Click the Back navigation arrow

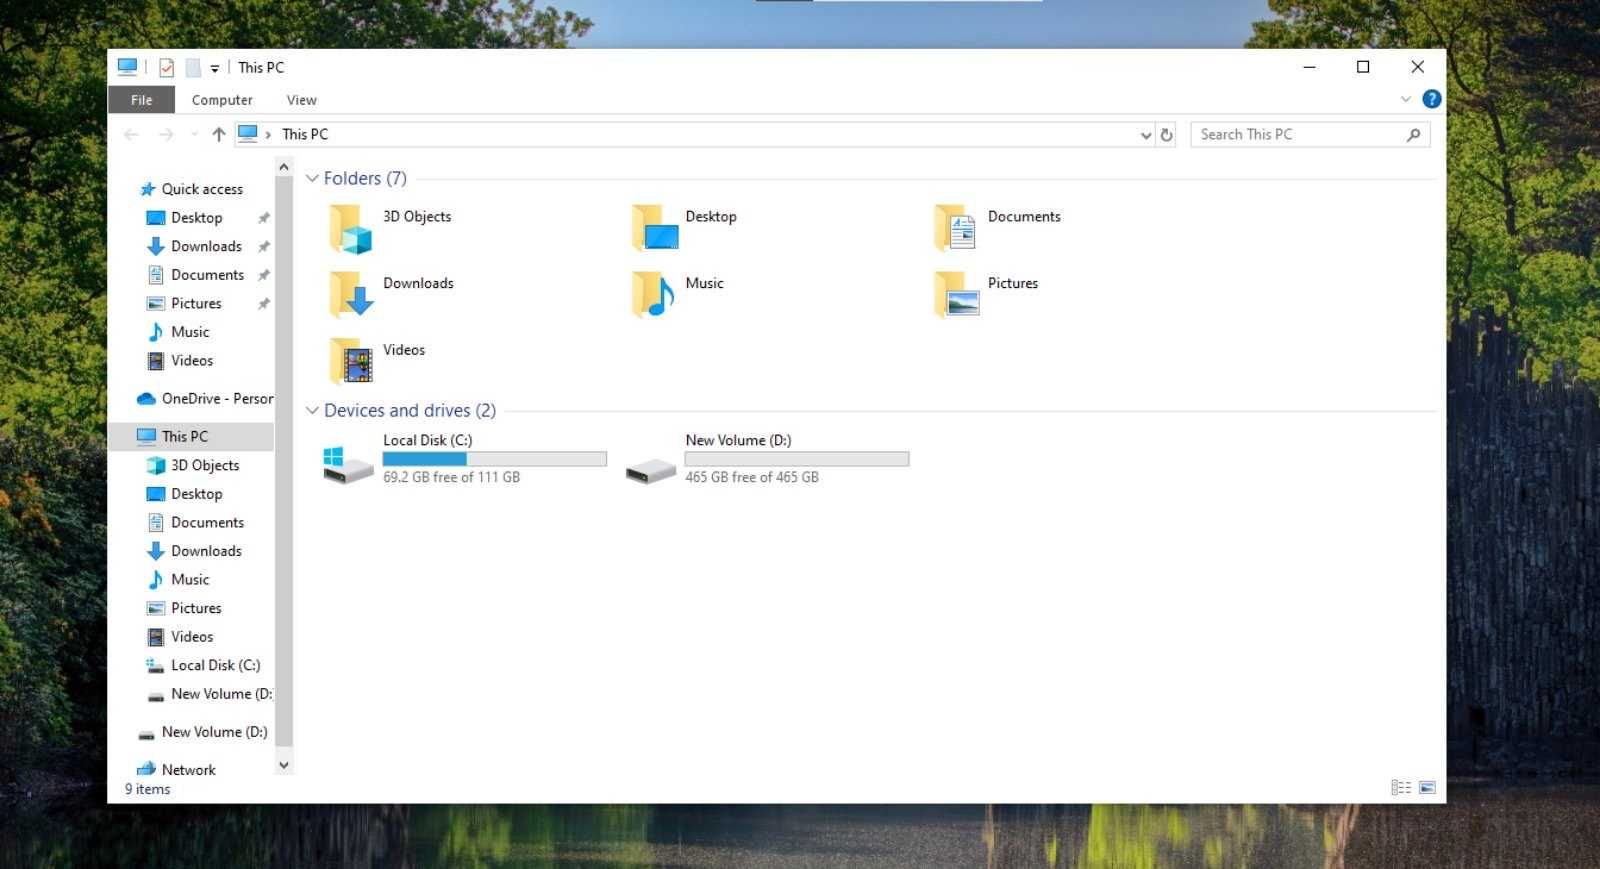pos(131,134)
